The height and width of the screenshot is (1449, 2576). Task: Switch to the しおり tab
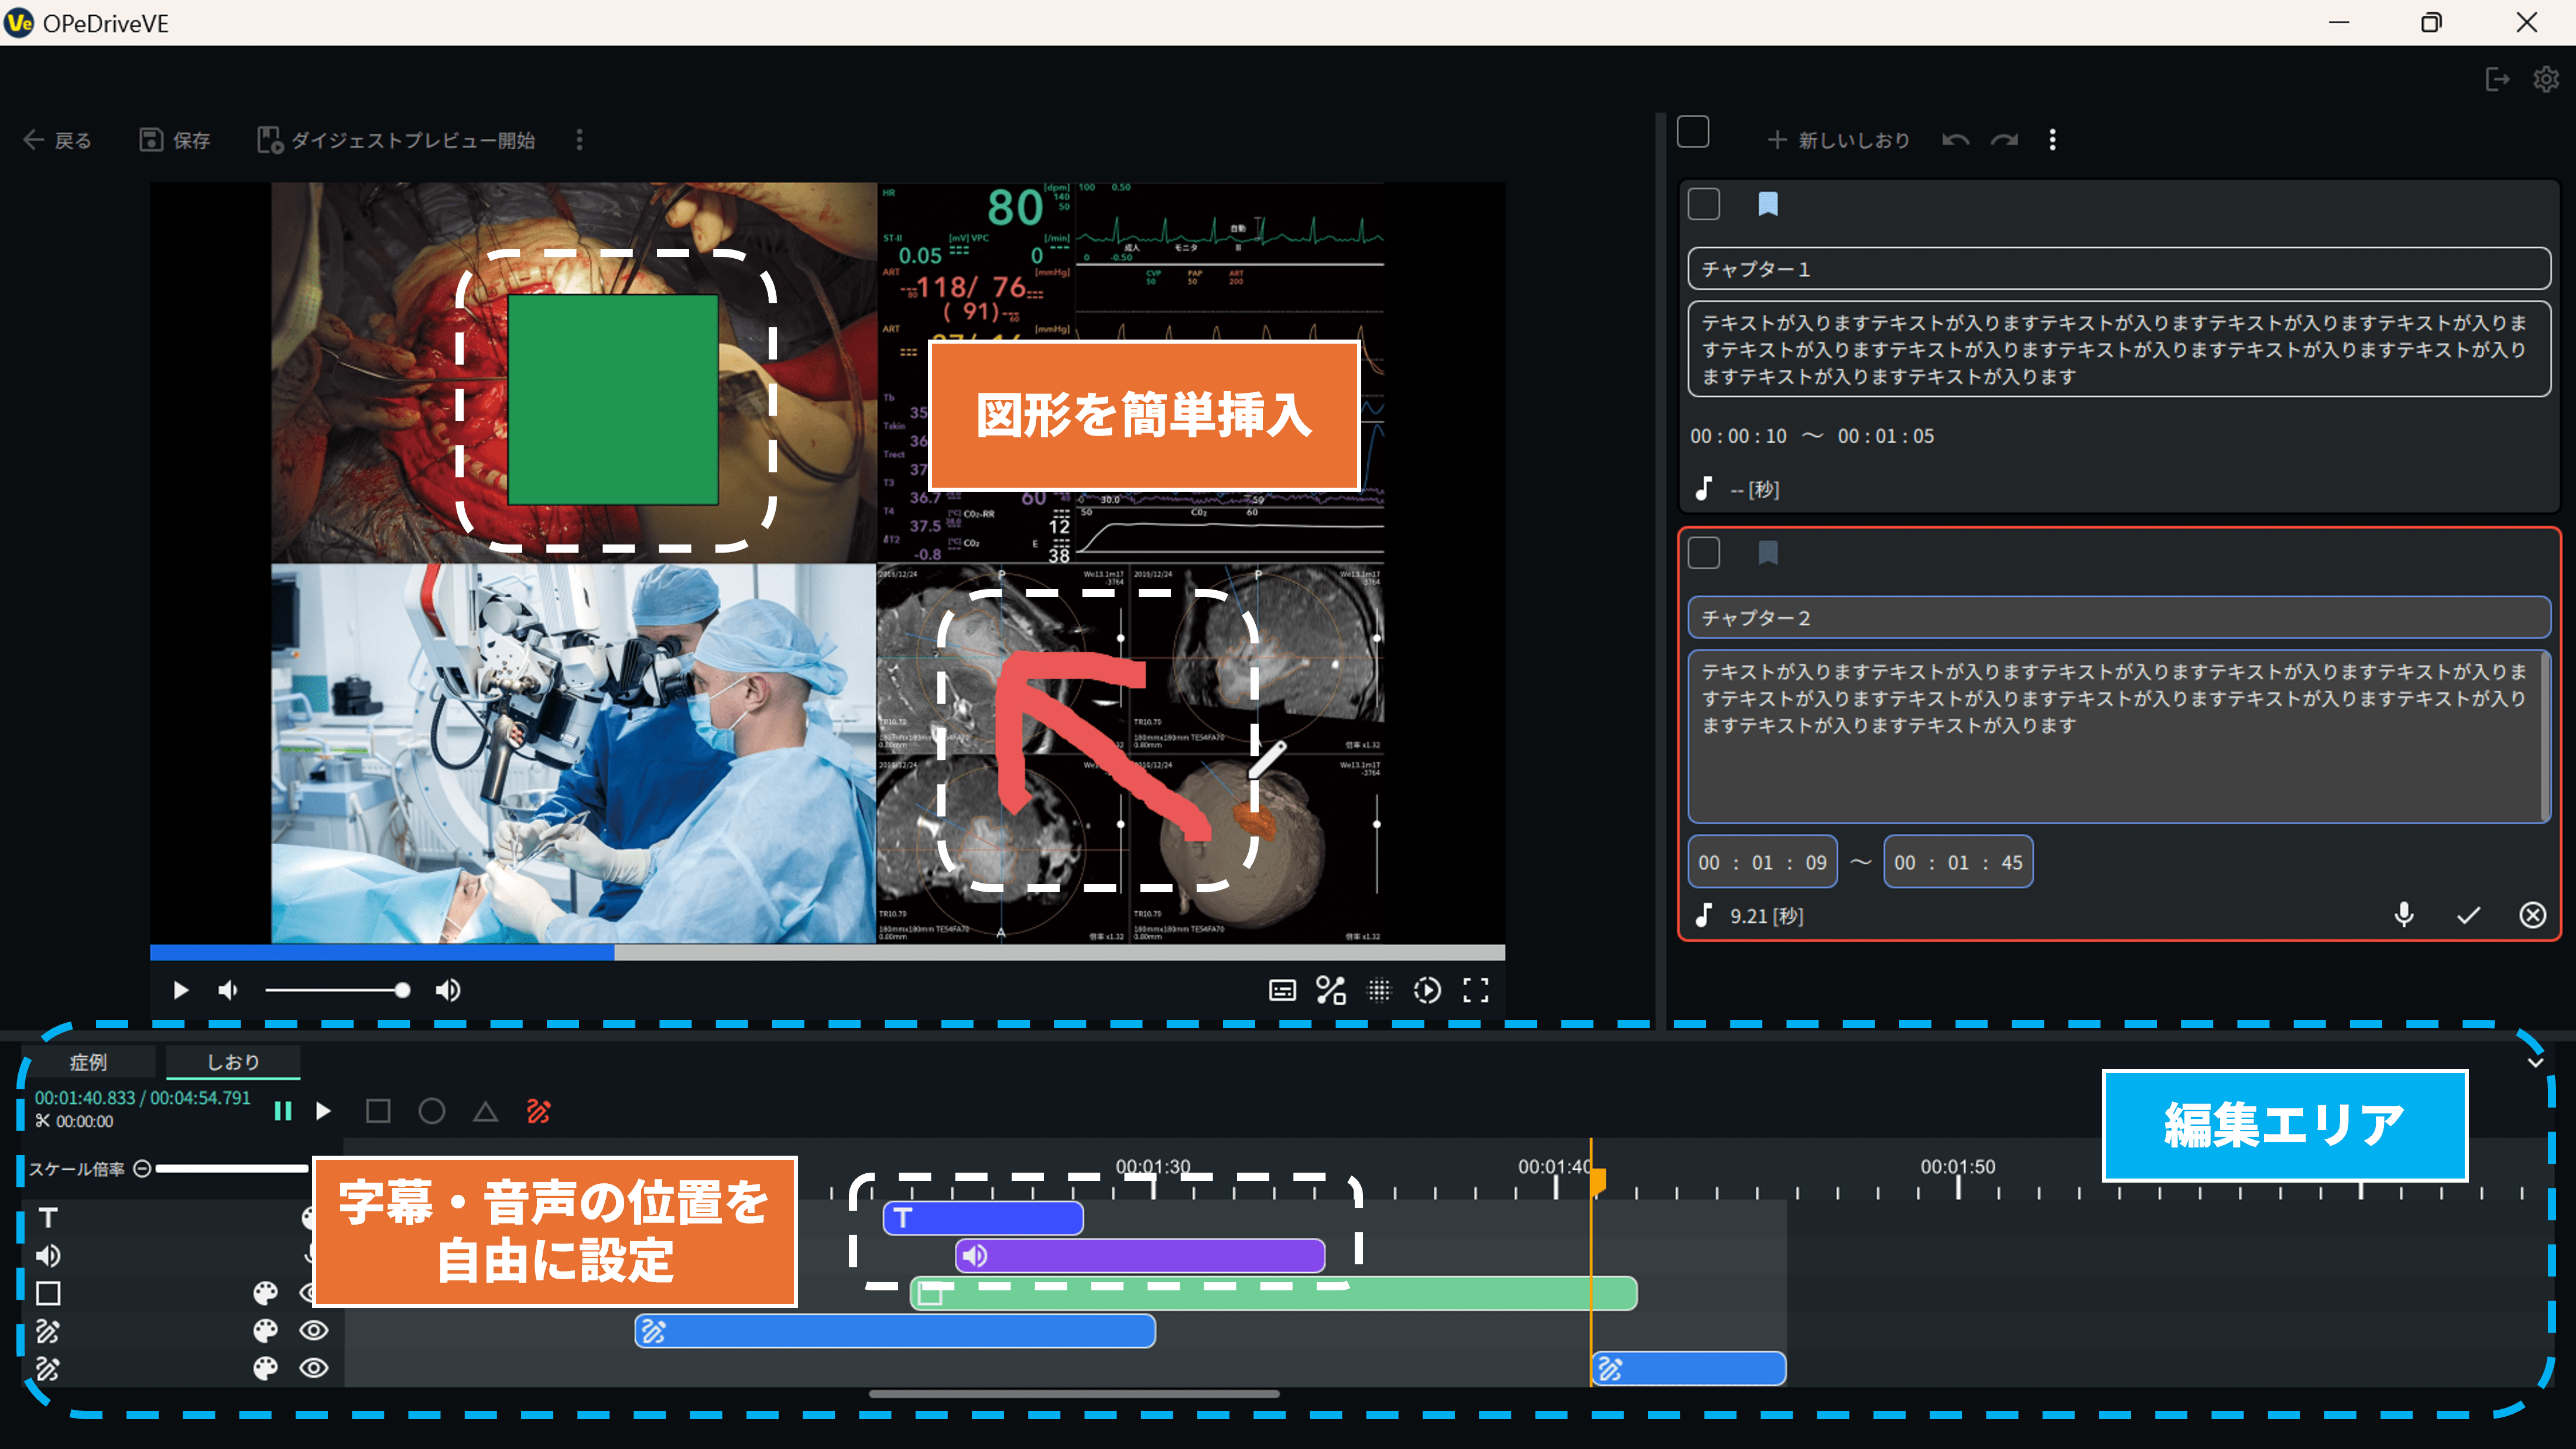(x=233, y=1062)
